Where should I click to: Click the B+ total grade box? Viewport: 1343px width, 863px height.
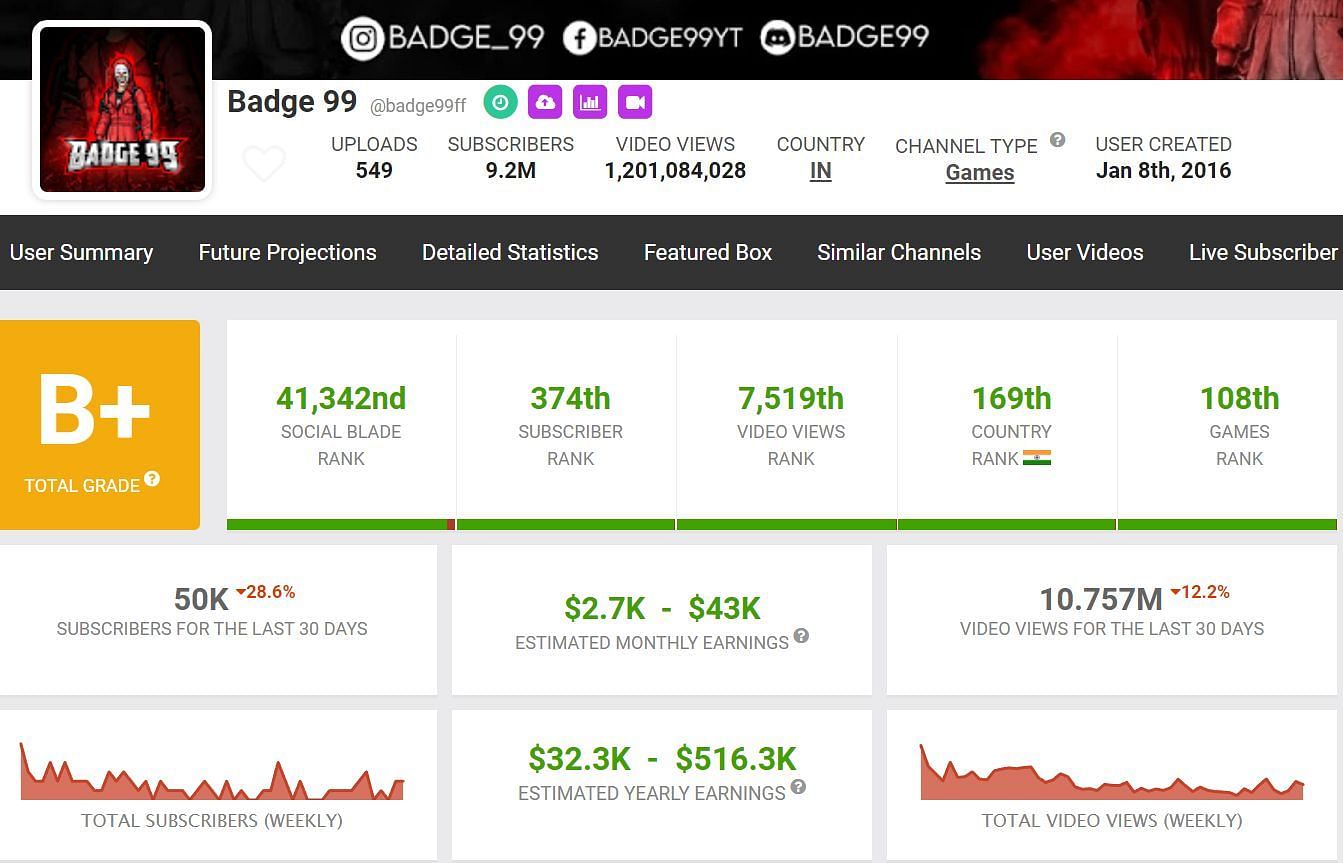100,425
